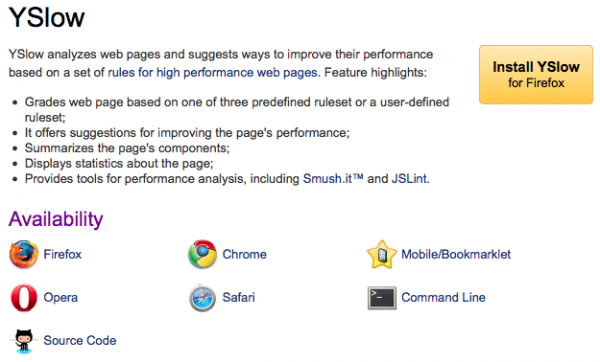Open the Mobile/Bookmarklet text link
Image resolution: width=600 pixels, height=362 pixels.
pyautogui.click(x=456, y=254)
